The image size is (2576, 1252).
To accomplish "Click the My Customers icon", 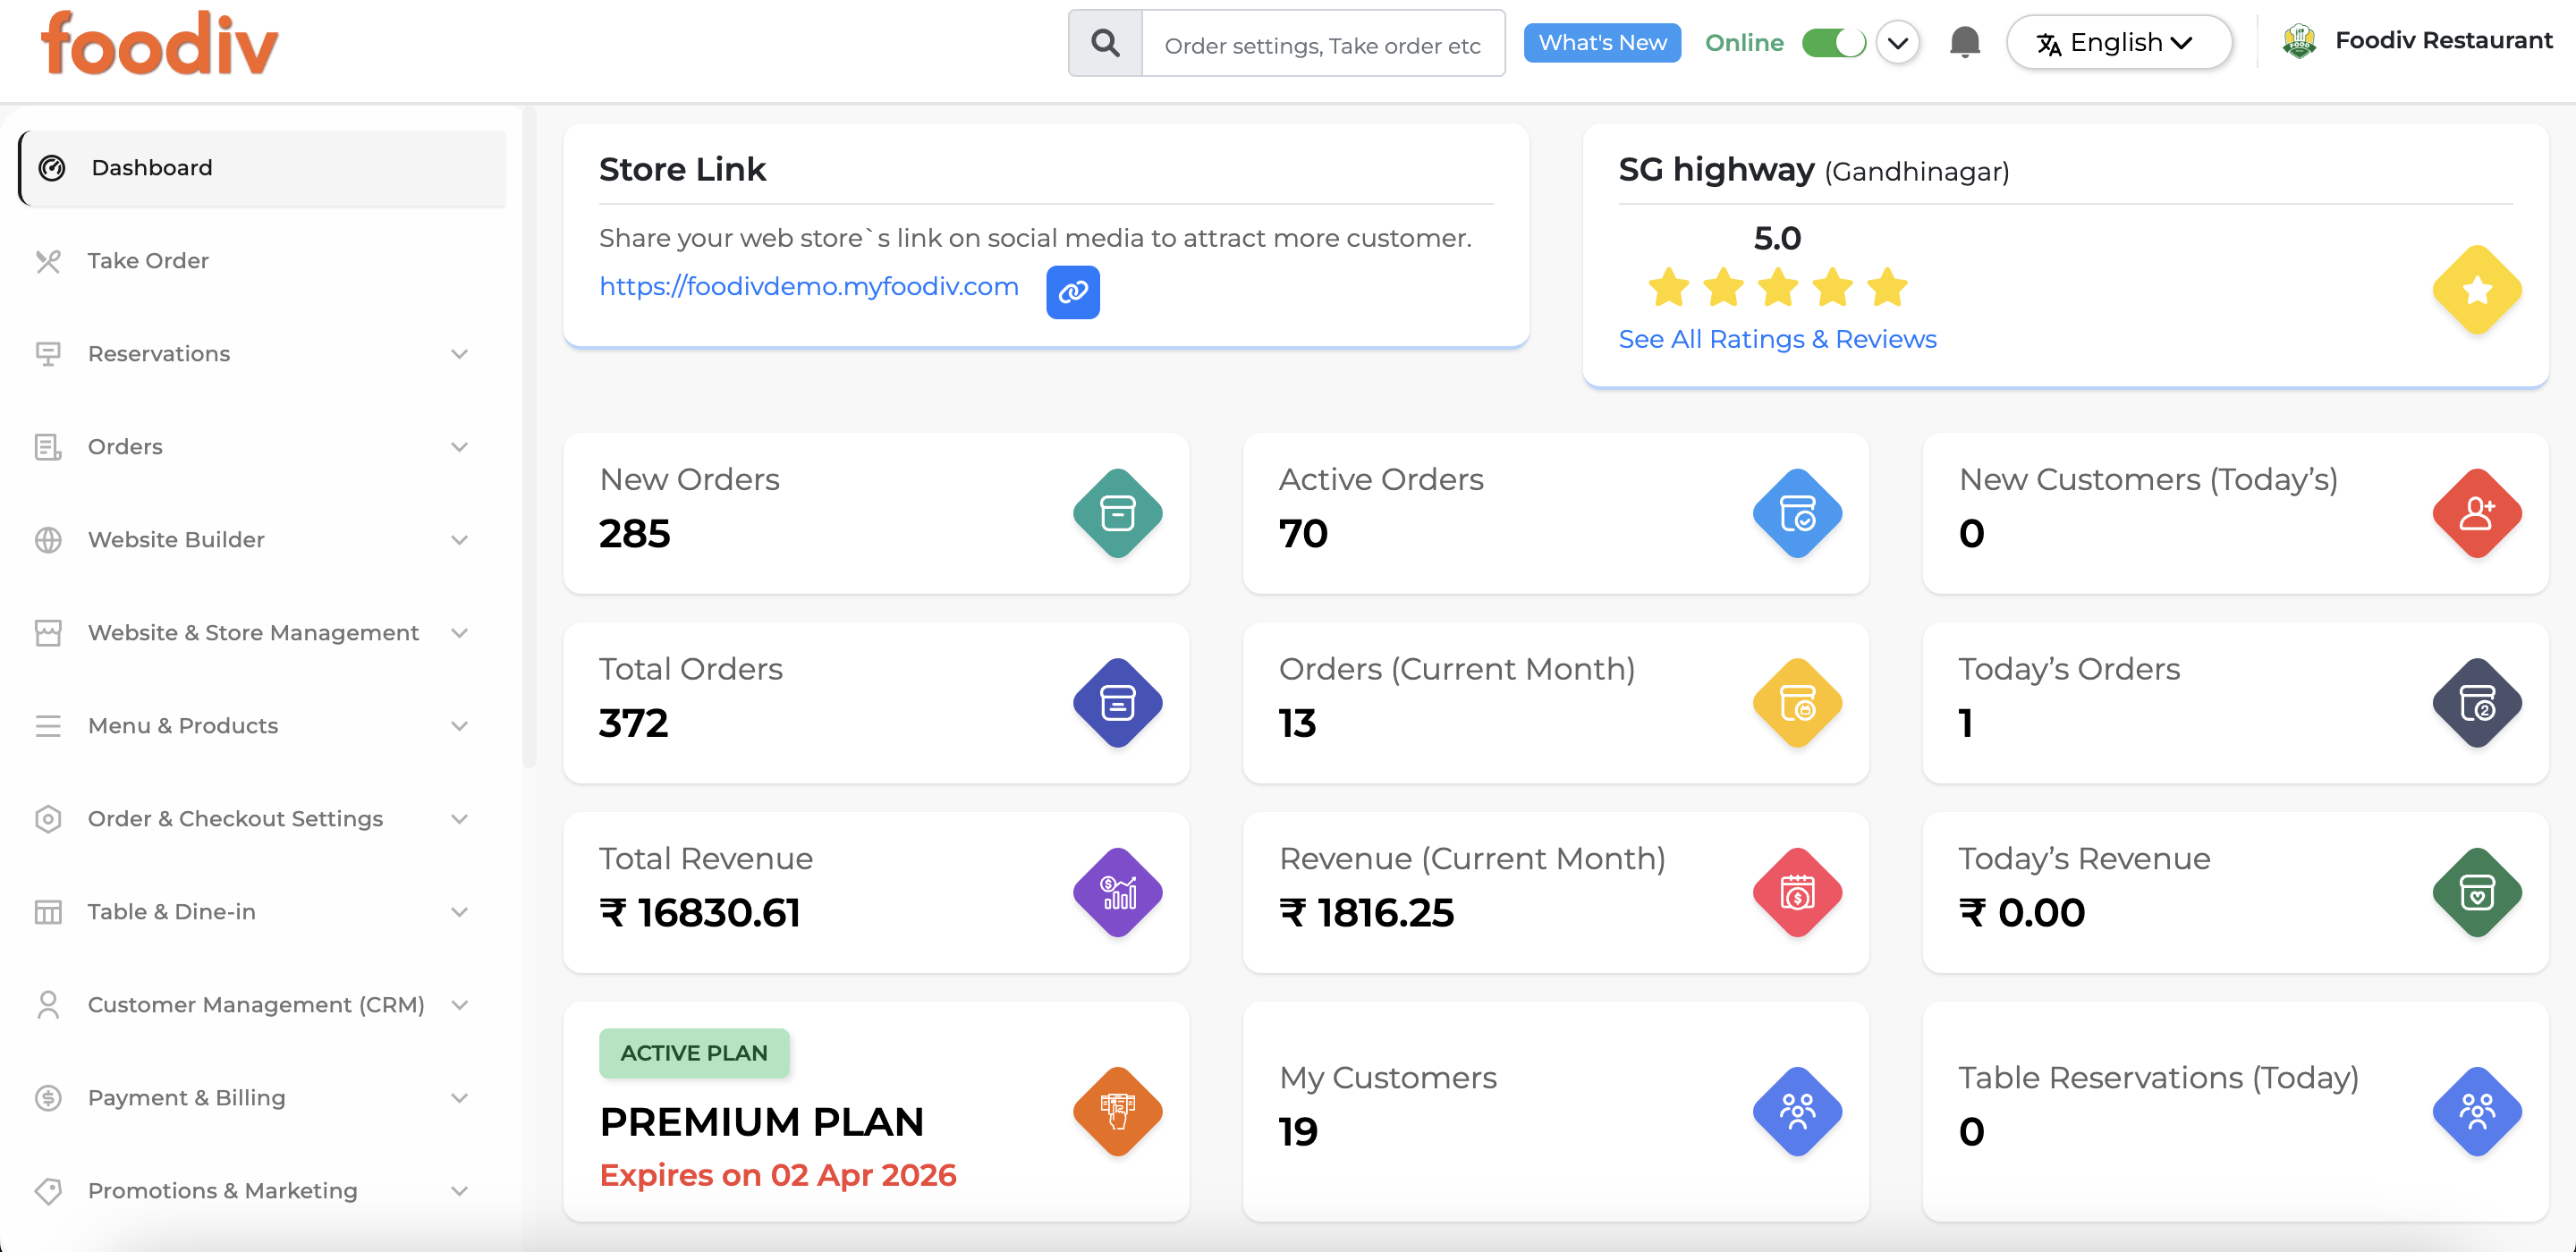I will click(x=1796, y=1110).
